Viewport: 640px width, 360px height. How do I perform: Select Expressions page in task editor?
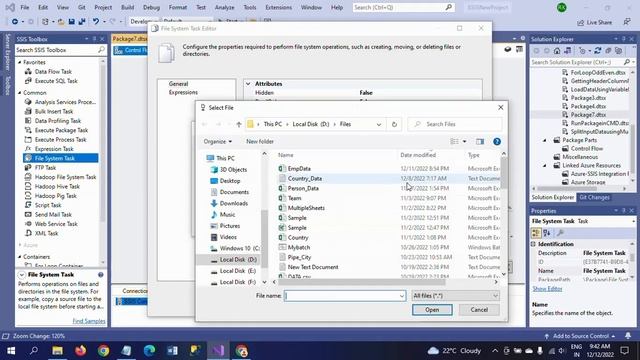183,93
